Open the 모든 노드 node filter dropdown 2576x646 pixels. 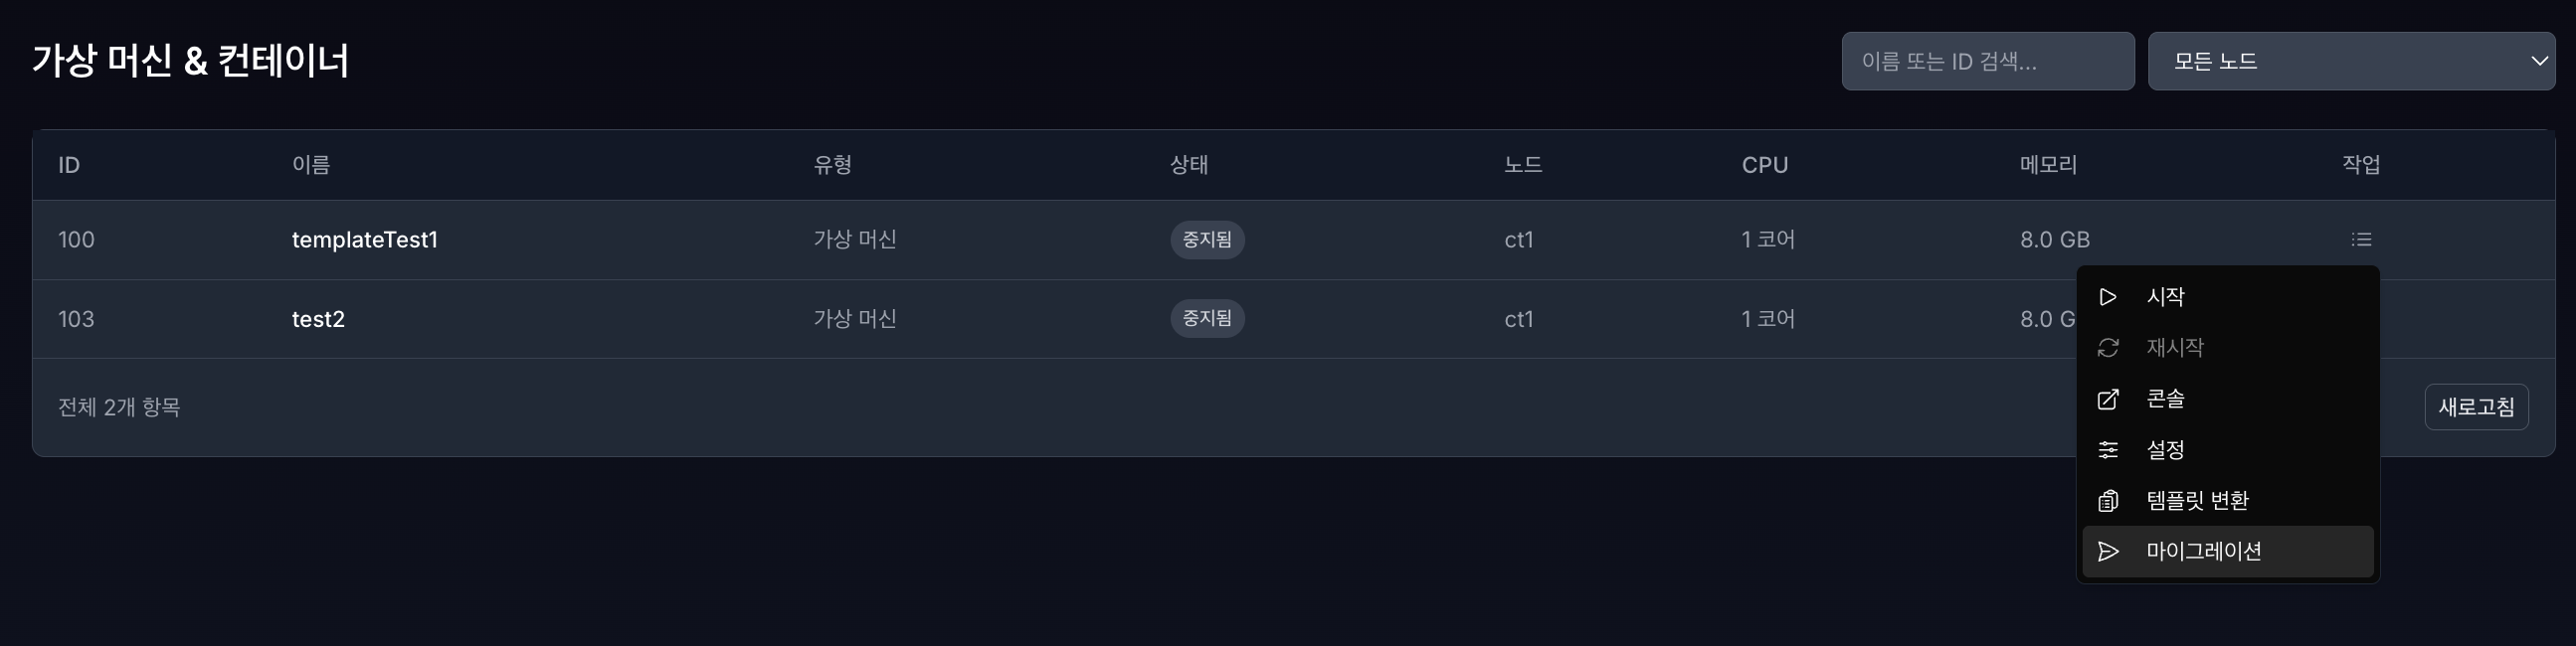click(2351, 60)
